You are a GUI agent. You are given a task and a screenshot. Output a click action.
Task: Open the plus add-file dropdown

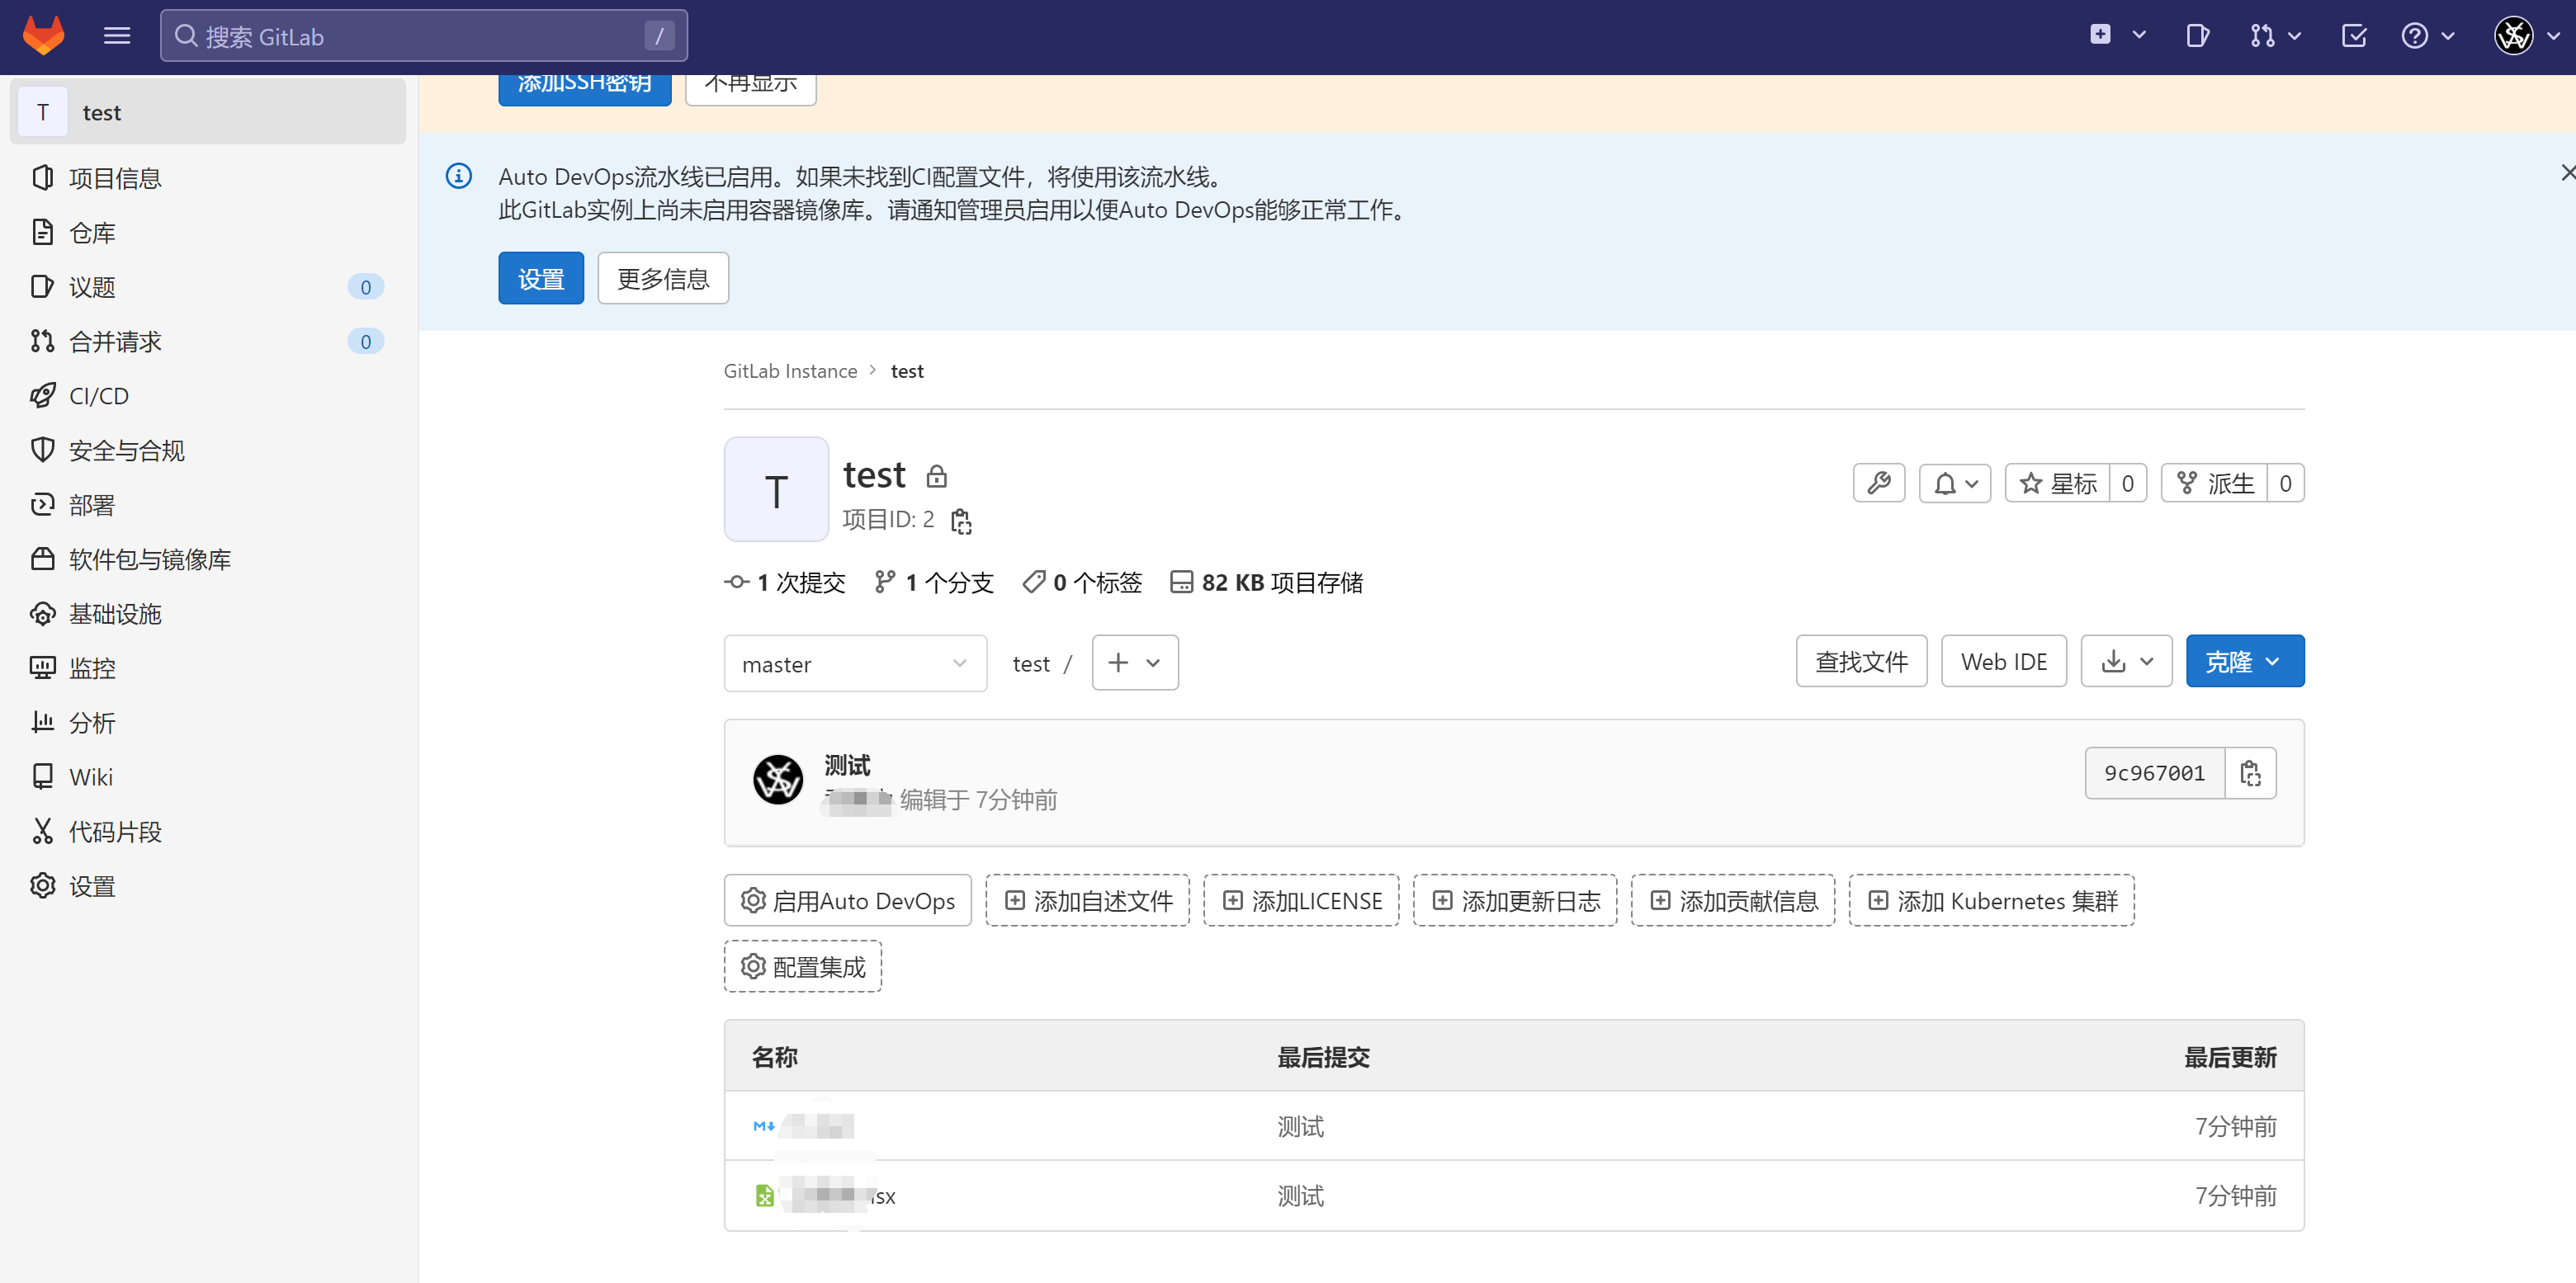(x=1135, y=662)
